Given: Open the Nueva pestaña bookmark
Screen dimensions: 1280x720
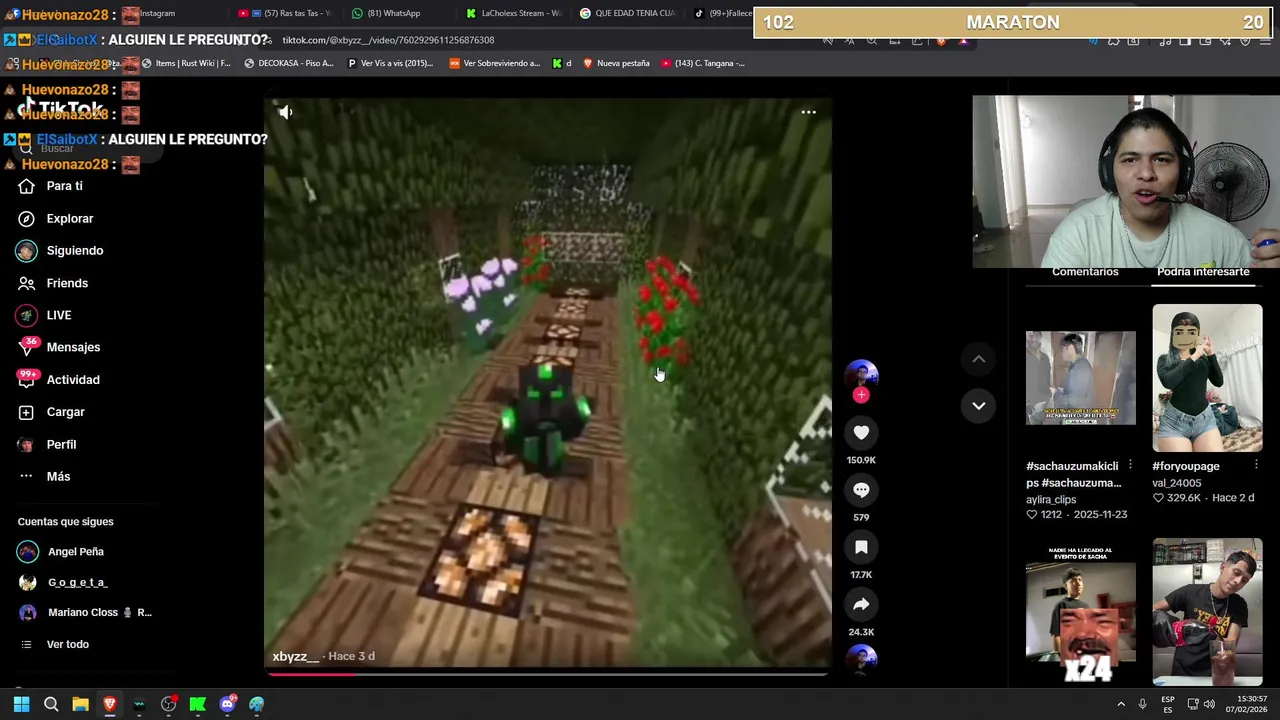Looking at the screenshot, I should 616,63.
